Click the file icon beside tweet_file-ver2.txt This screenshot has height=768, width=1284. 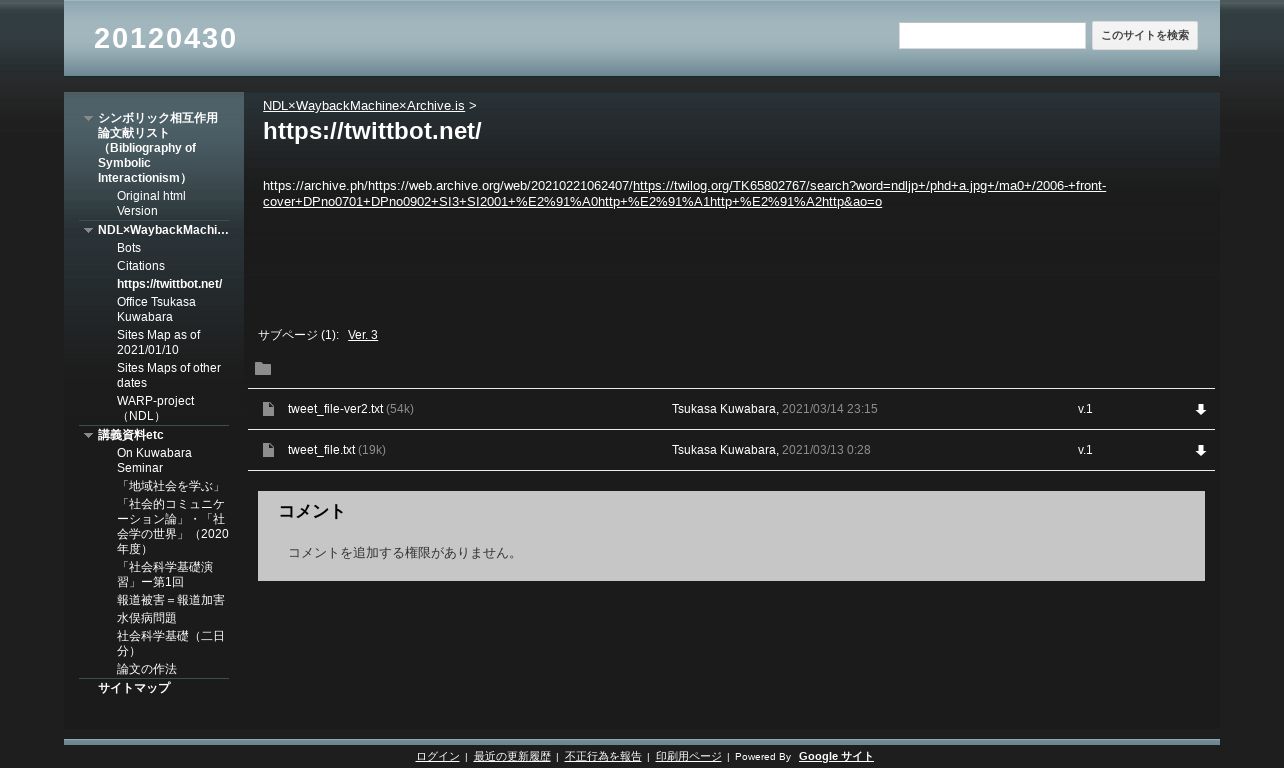268,409
